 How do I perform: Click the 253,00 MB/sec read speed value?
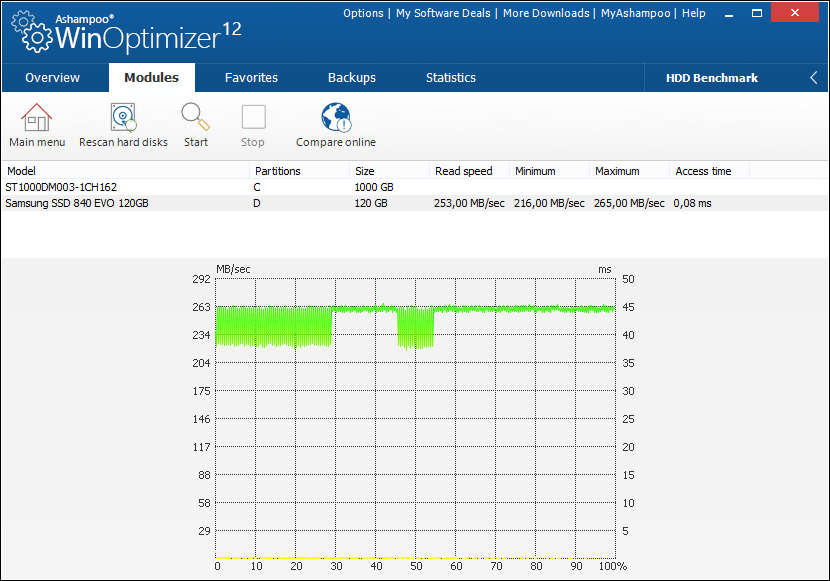(x=469, y=203)
